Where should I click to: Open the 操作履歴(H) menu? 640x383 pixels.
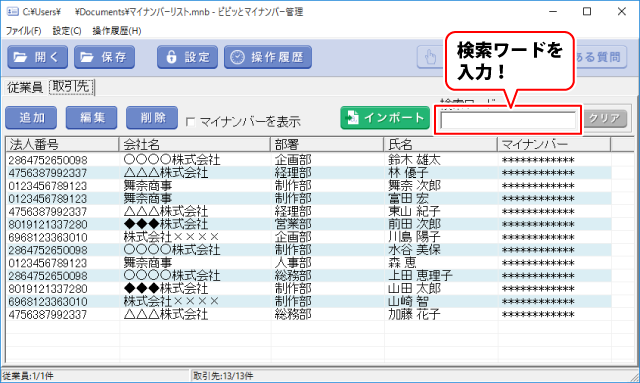[117, 31]
